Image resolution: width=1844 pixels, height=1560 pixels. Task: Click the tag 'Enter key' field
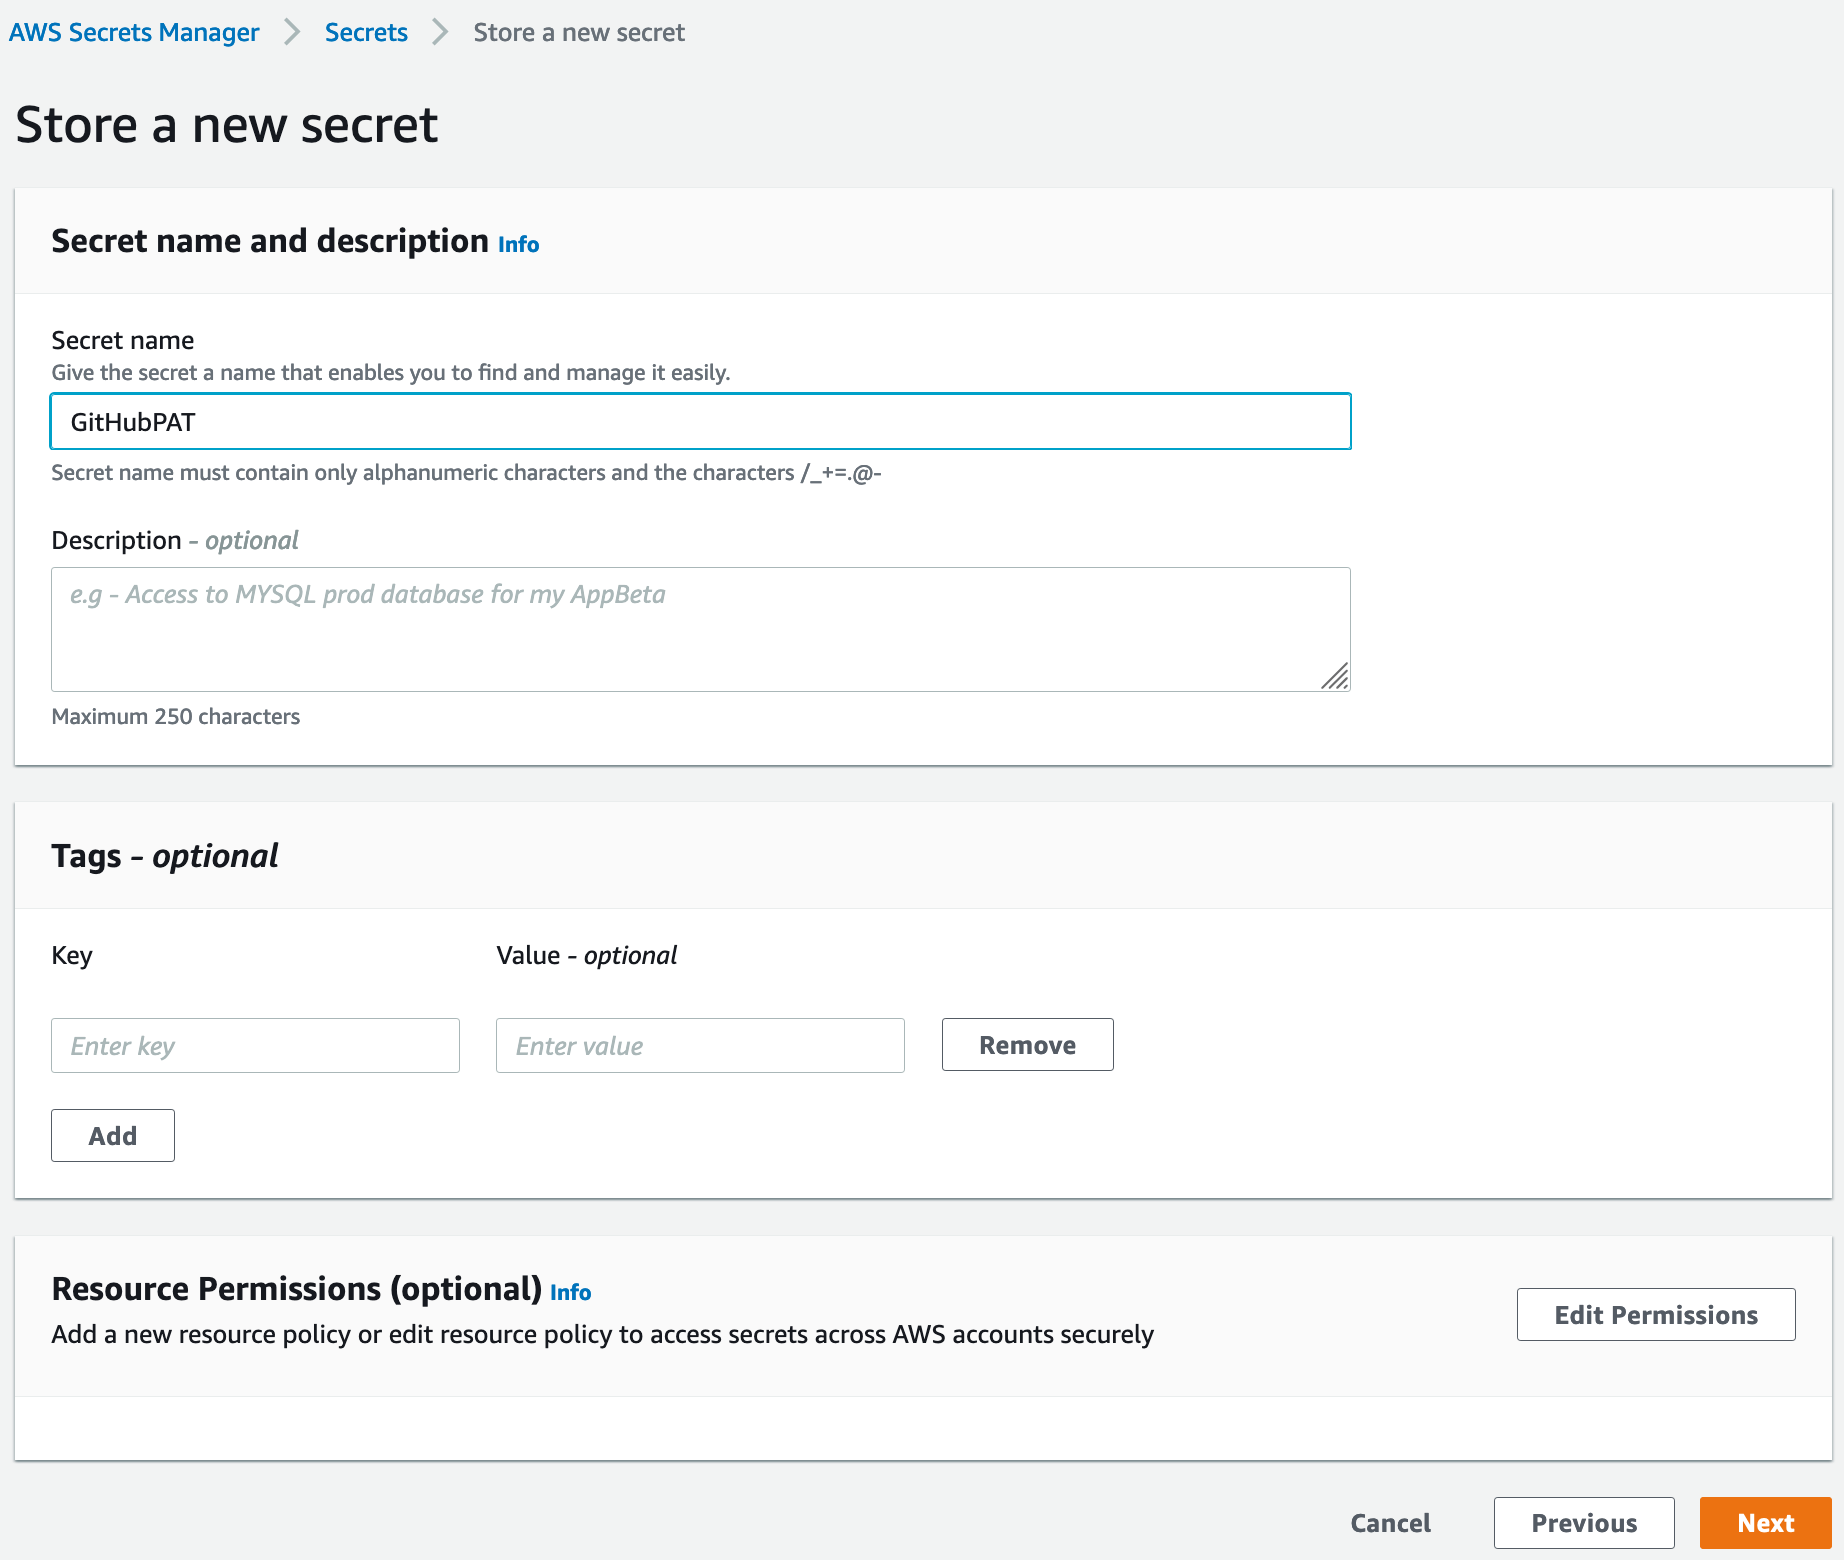click(x=255, y=1046)
